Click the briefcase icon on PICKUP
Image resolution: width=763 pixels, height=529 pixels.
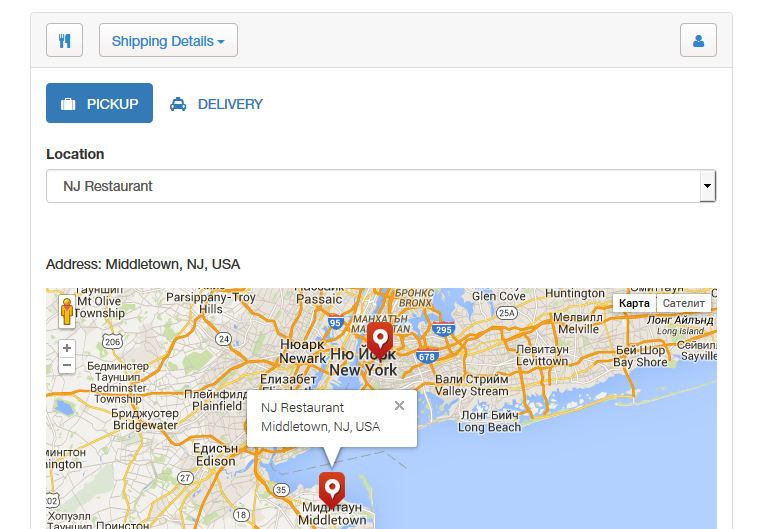[x=68, y=104]
